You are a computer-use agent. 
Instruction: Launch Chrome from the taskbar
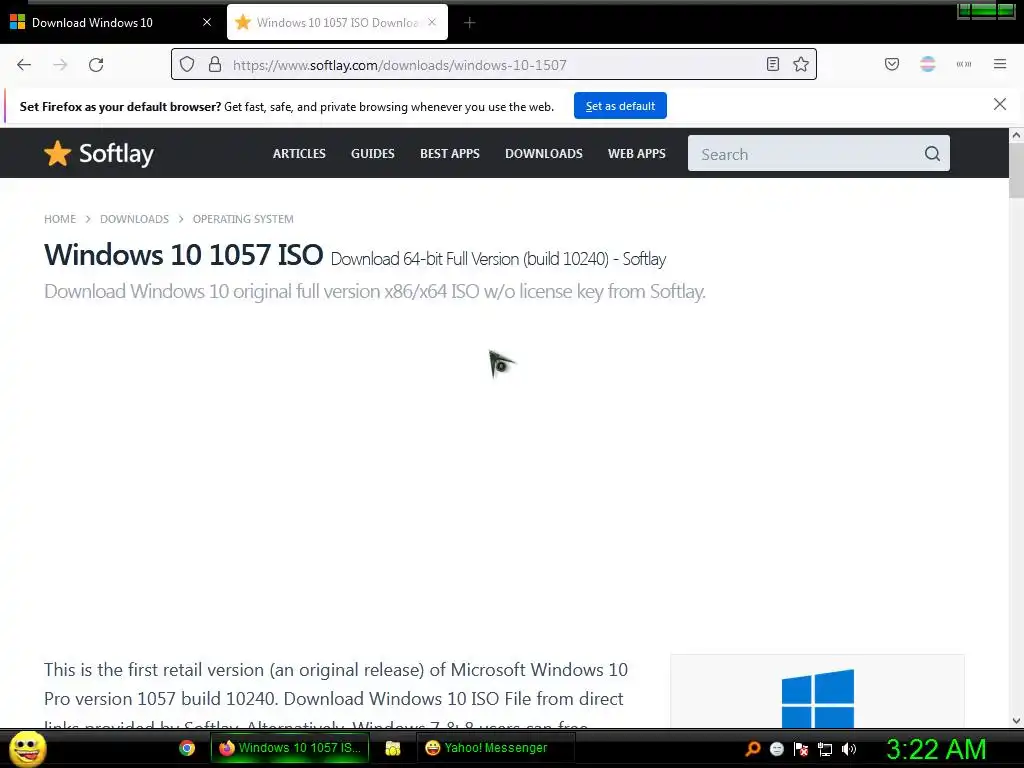pos(187,748)
